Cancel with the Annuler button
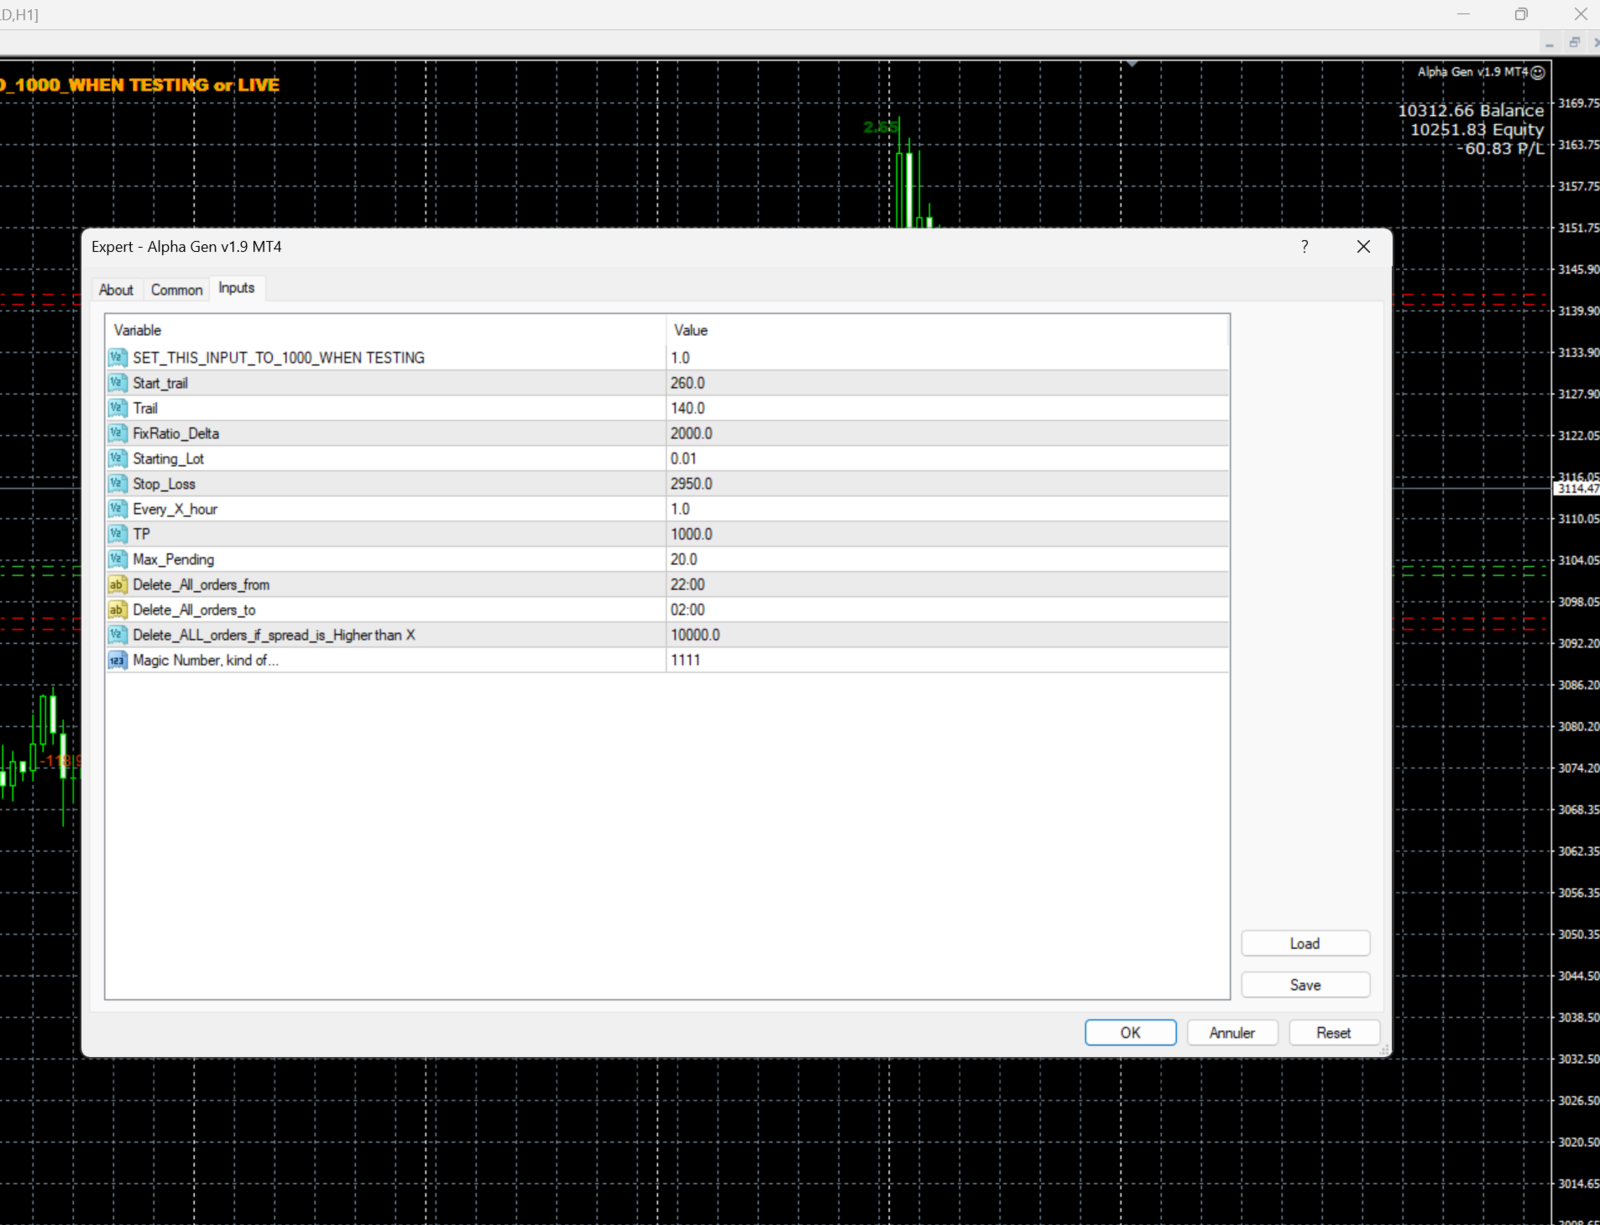 1231,1033
